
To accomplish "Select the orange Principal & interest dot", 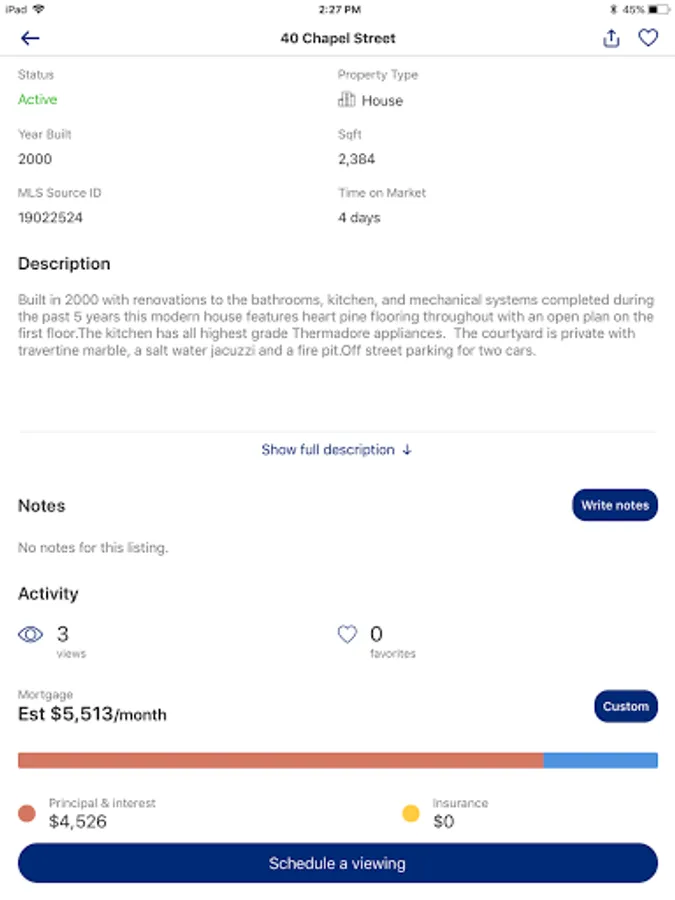I will [27, 813].
